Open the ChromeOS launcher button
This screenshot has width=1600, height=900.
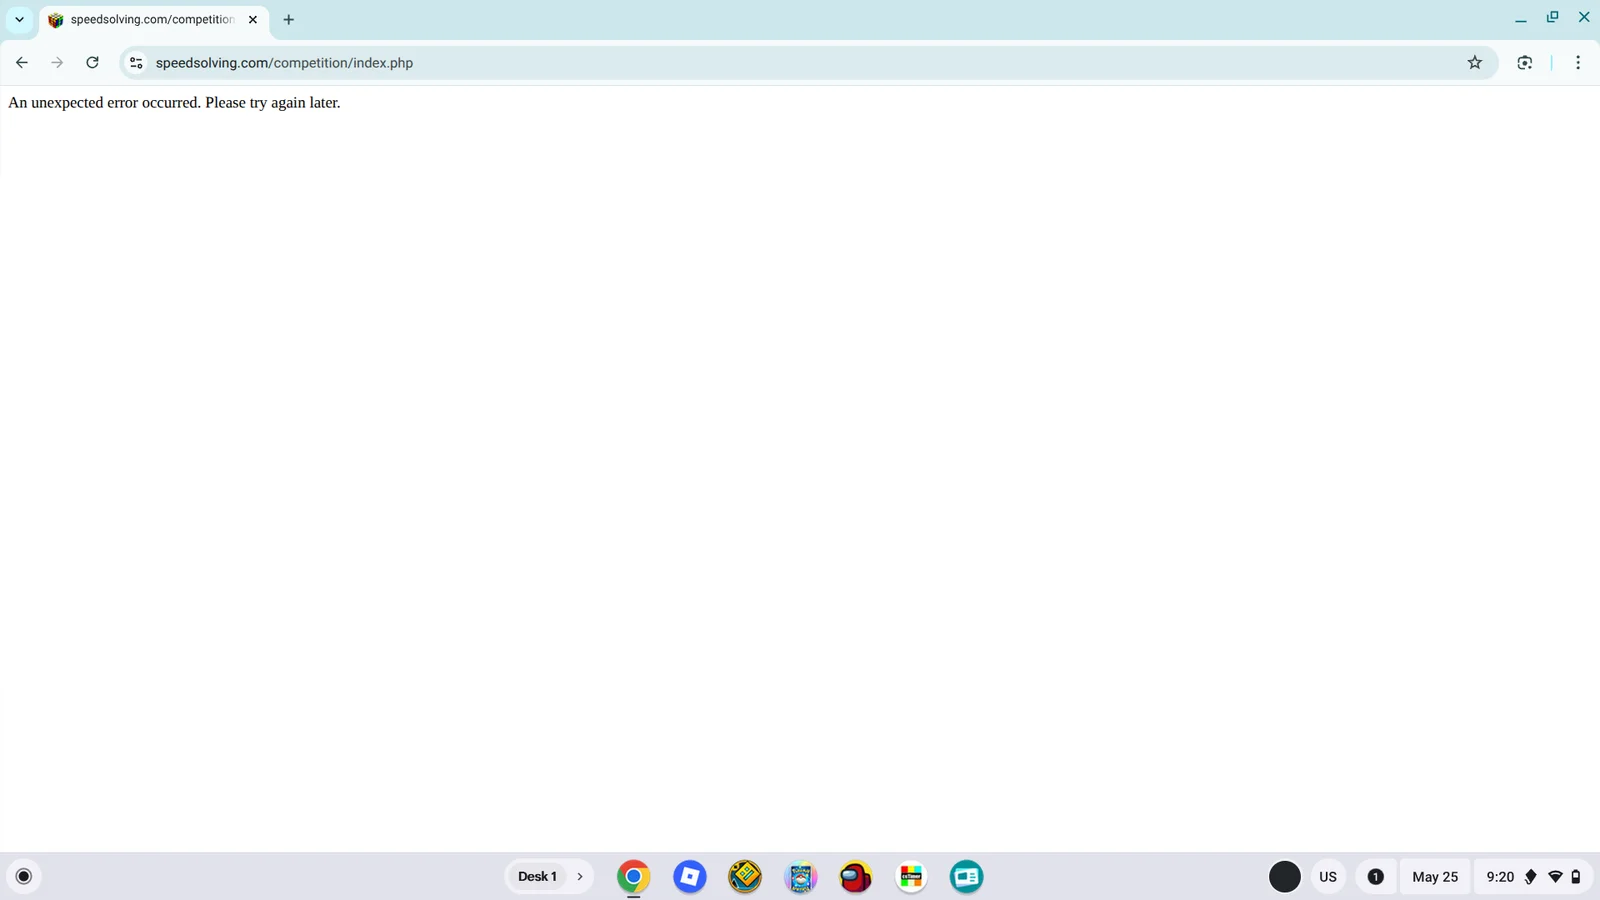click(x=24, y=877)
